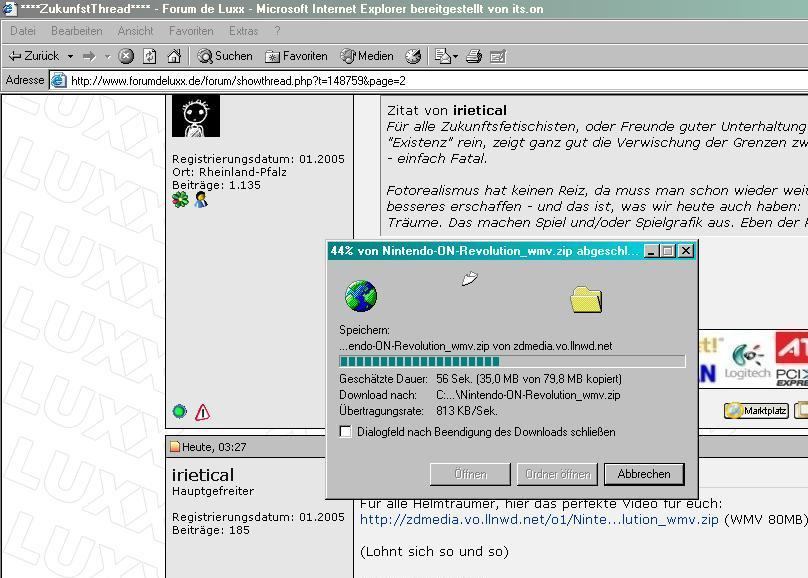Click the 813 KB/Sek. transfer rate value
Screen dimensions: 808x578
pos(466,411)
